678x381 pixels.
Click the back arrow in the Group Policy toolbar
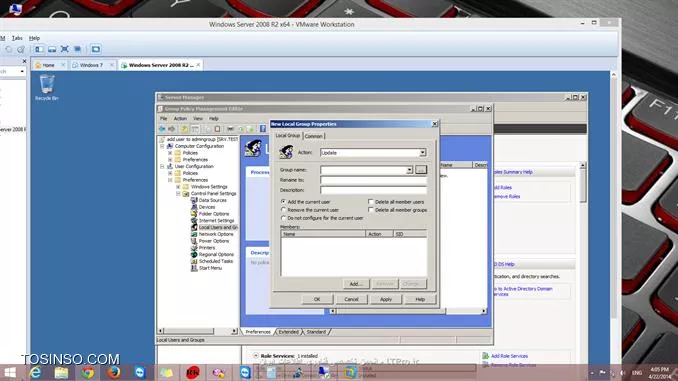click(x=162, y=129)
